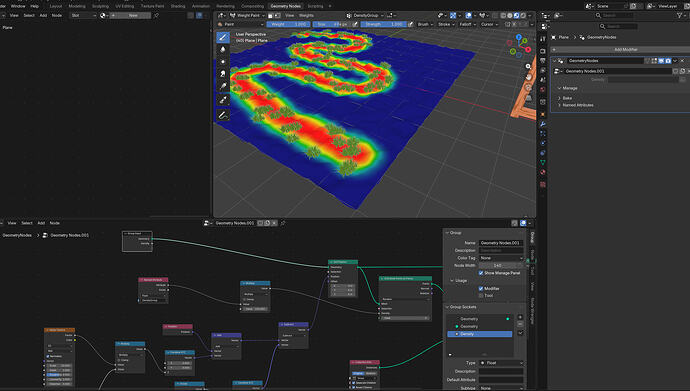Adjust the Node Width field

coord(501,266)
